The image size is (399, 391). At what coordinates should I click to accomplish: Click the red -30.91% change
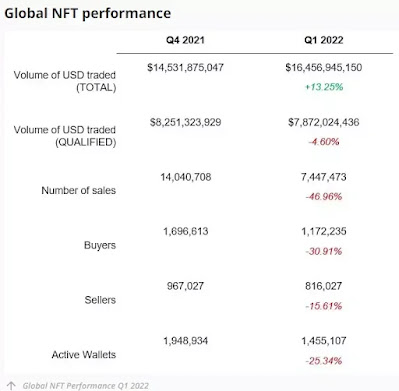[324, 251]
